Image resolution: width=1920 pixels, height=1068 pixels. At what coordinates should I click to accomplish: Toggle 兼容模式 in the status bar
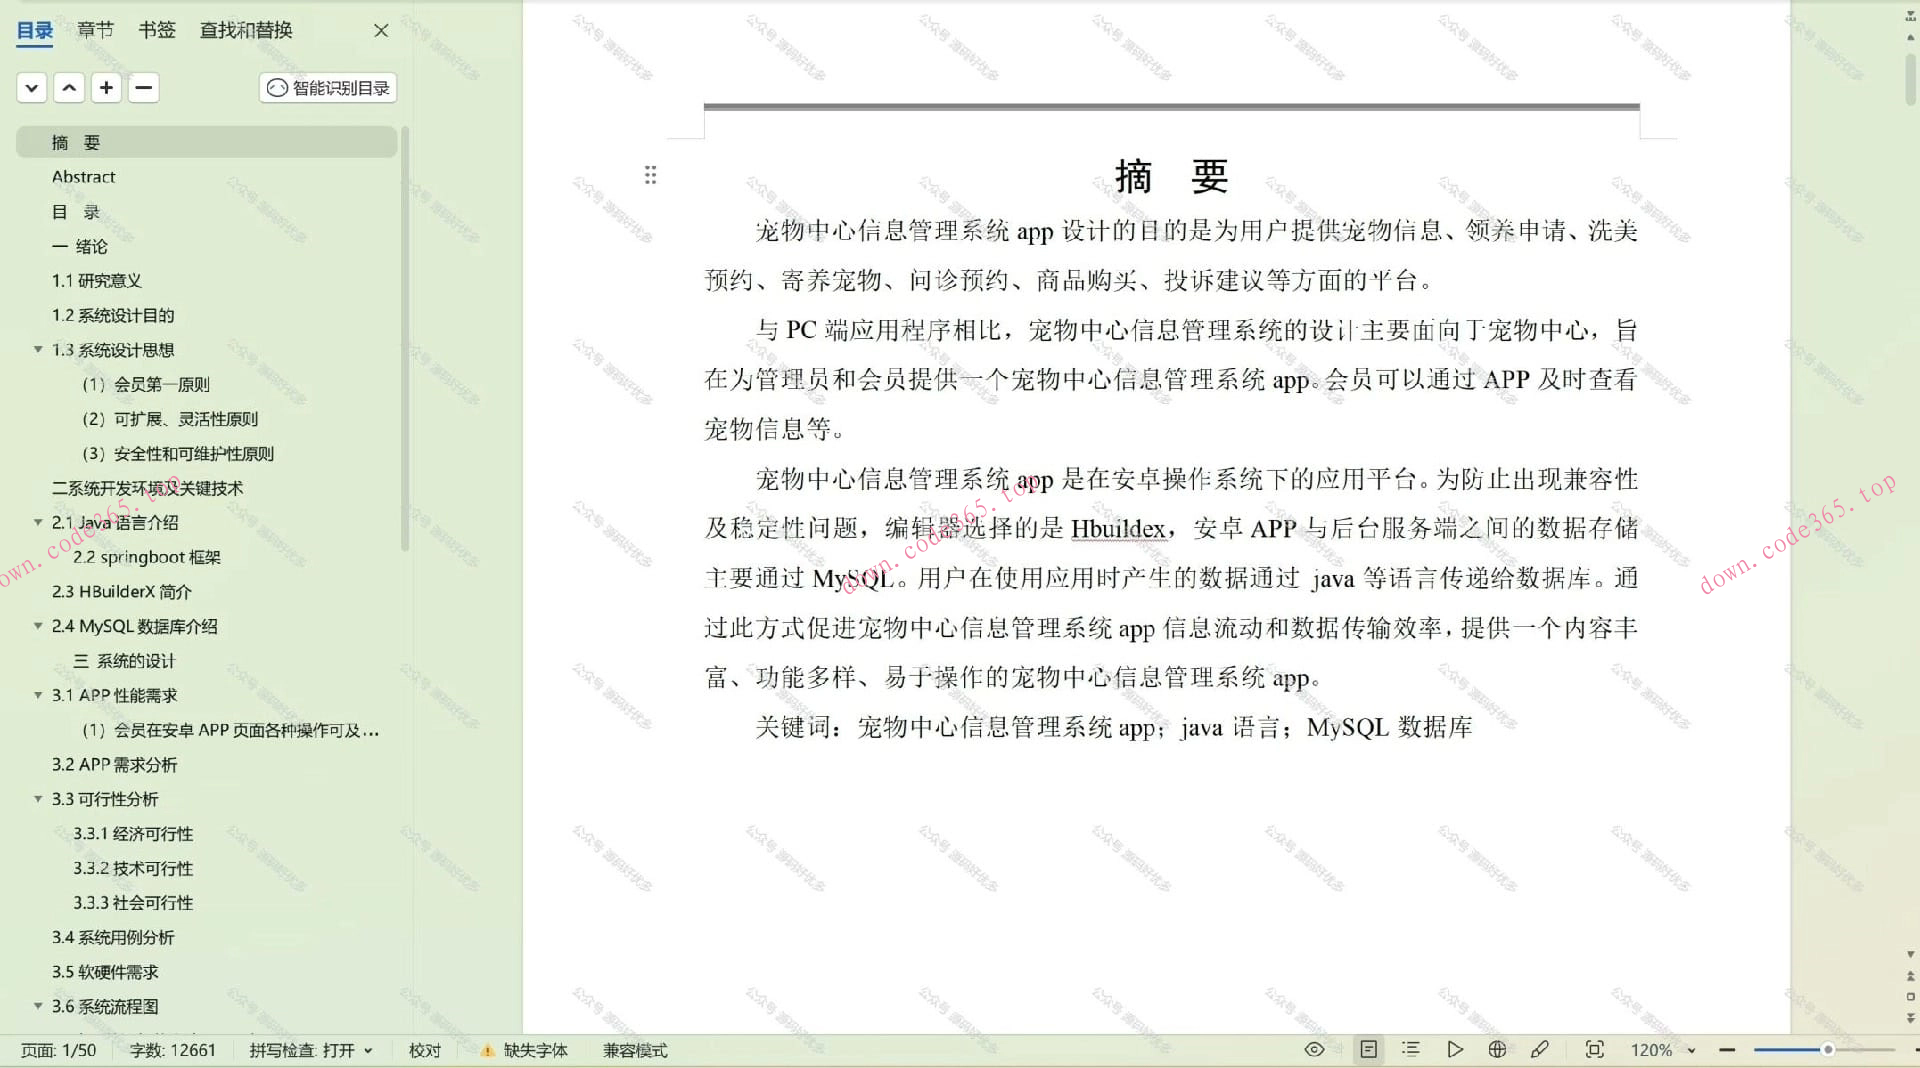[634, 1050]
